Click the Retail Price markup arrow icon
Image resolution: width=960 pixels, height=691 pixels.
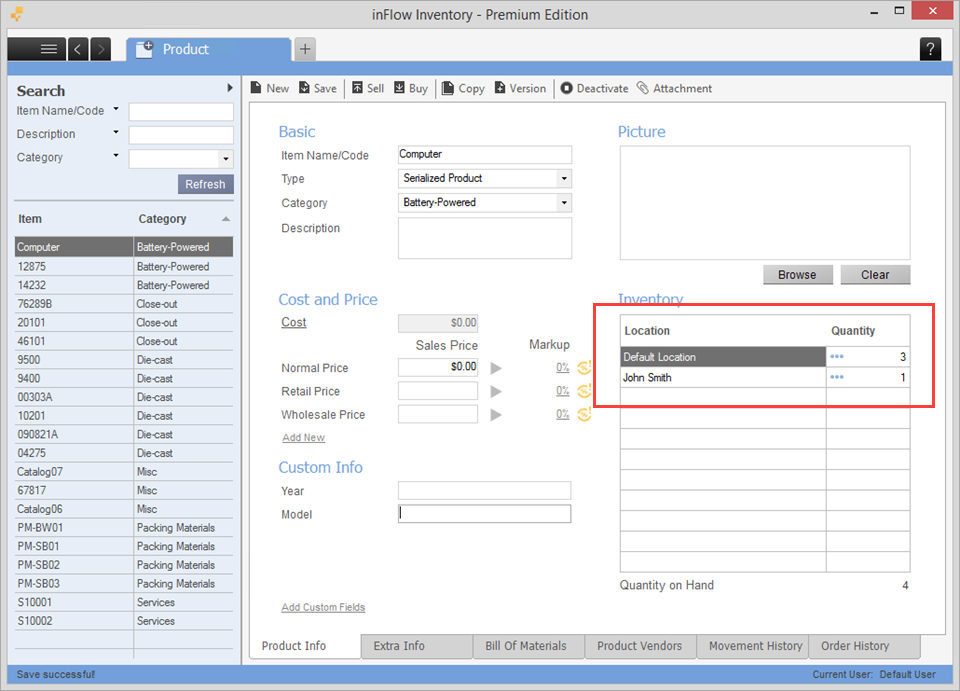pyautogui.click(x=496, y=391)
